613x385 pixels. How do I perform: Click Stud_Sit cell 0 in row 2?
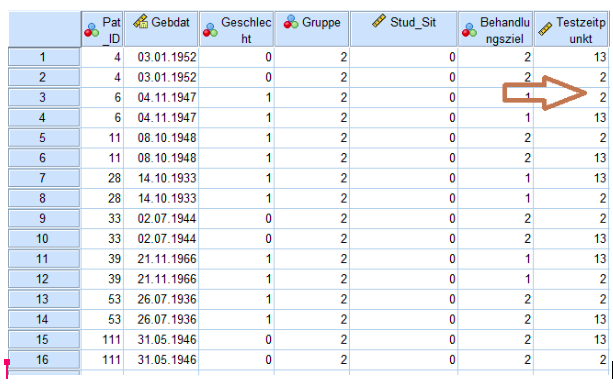[404, 77]
